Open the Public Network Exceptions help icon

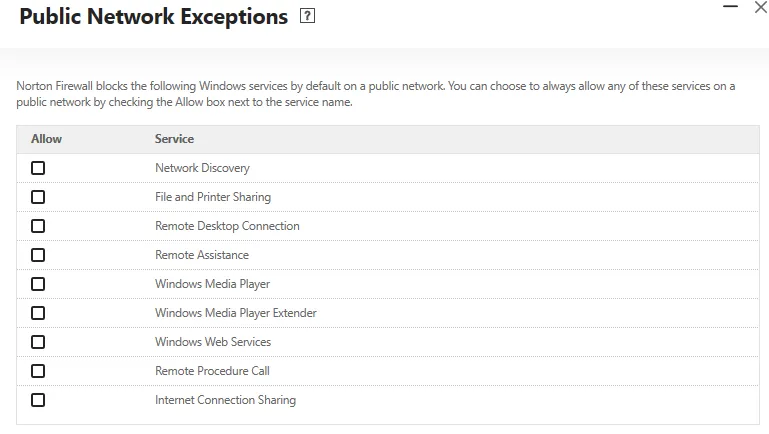point(308,18)
